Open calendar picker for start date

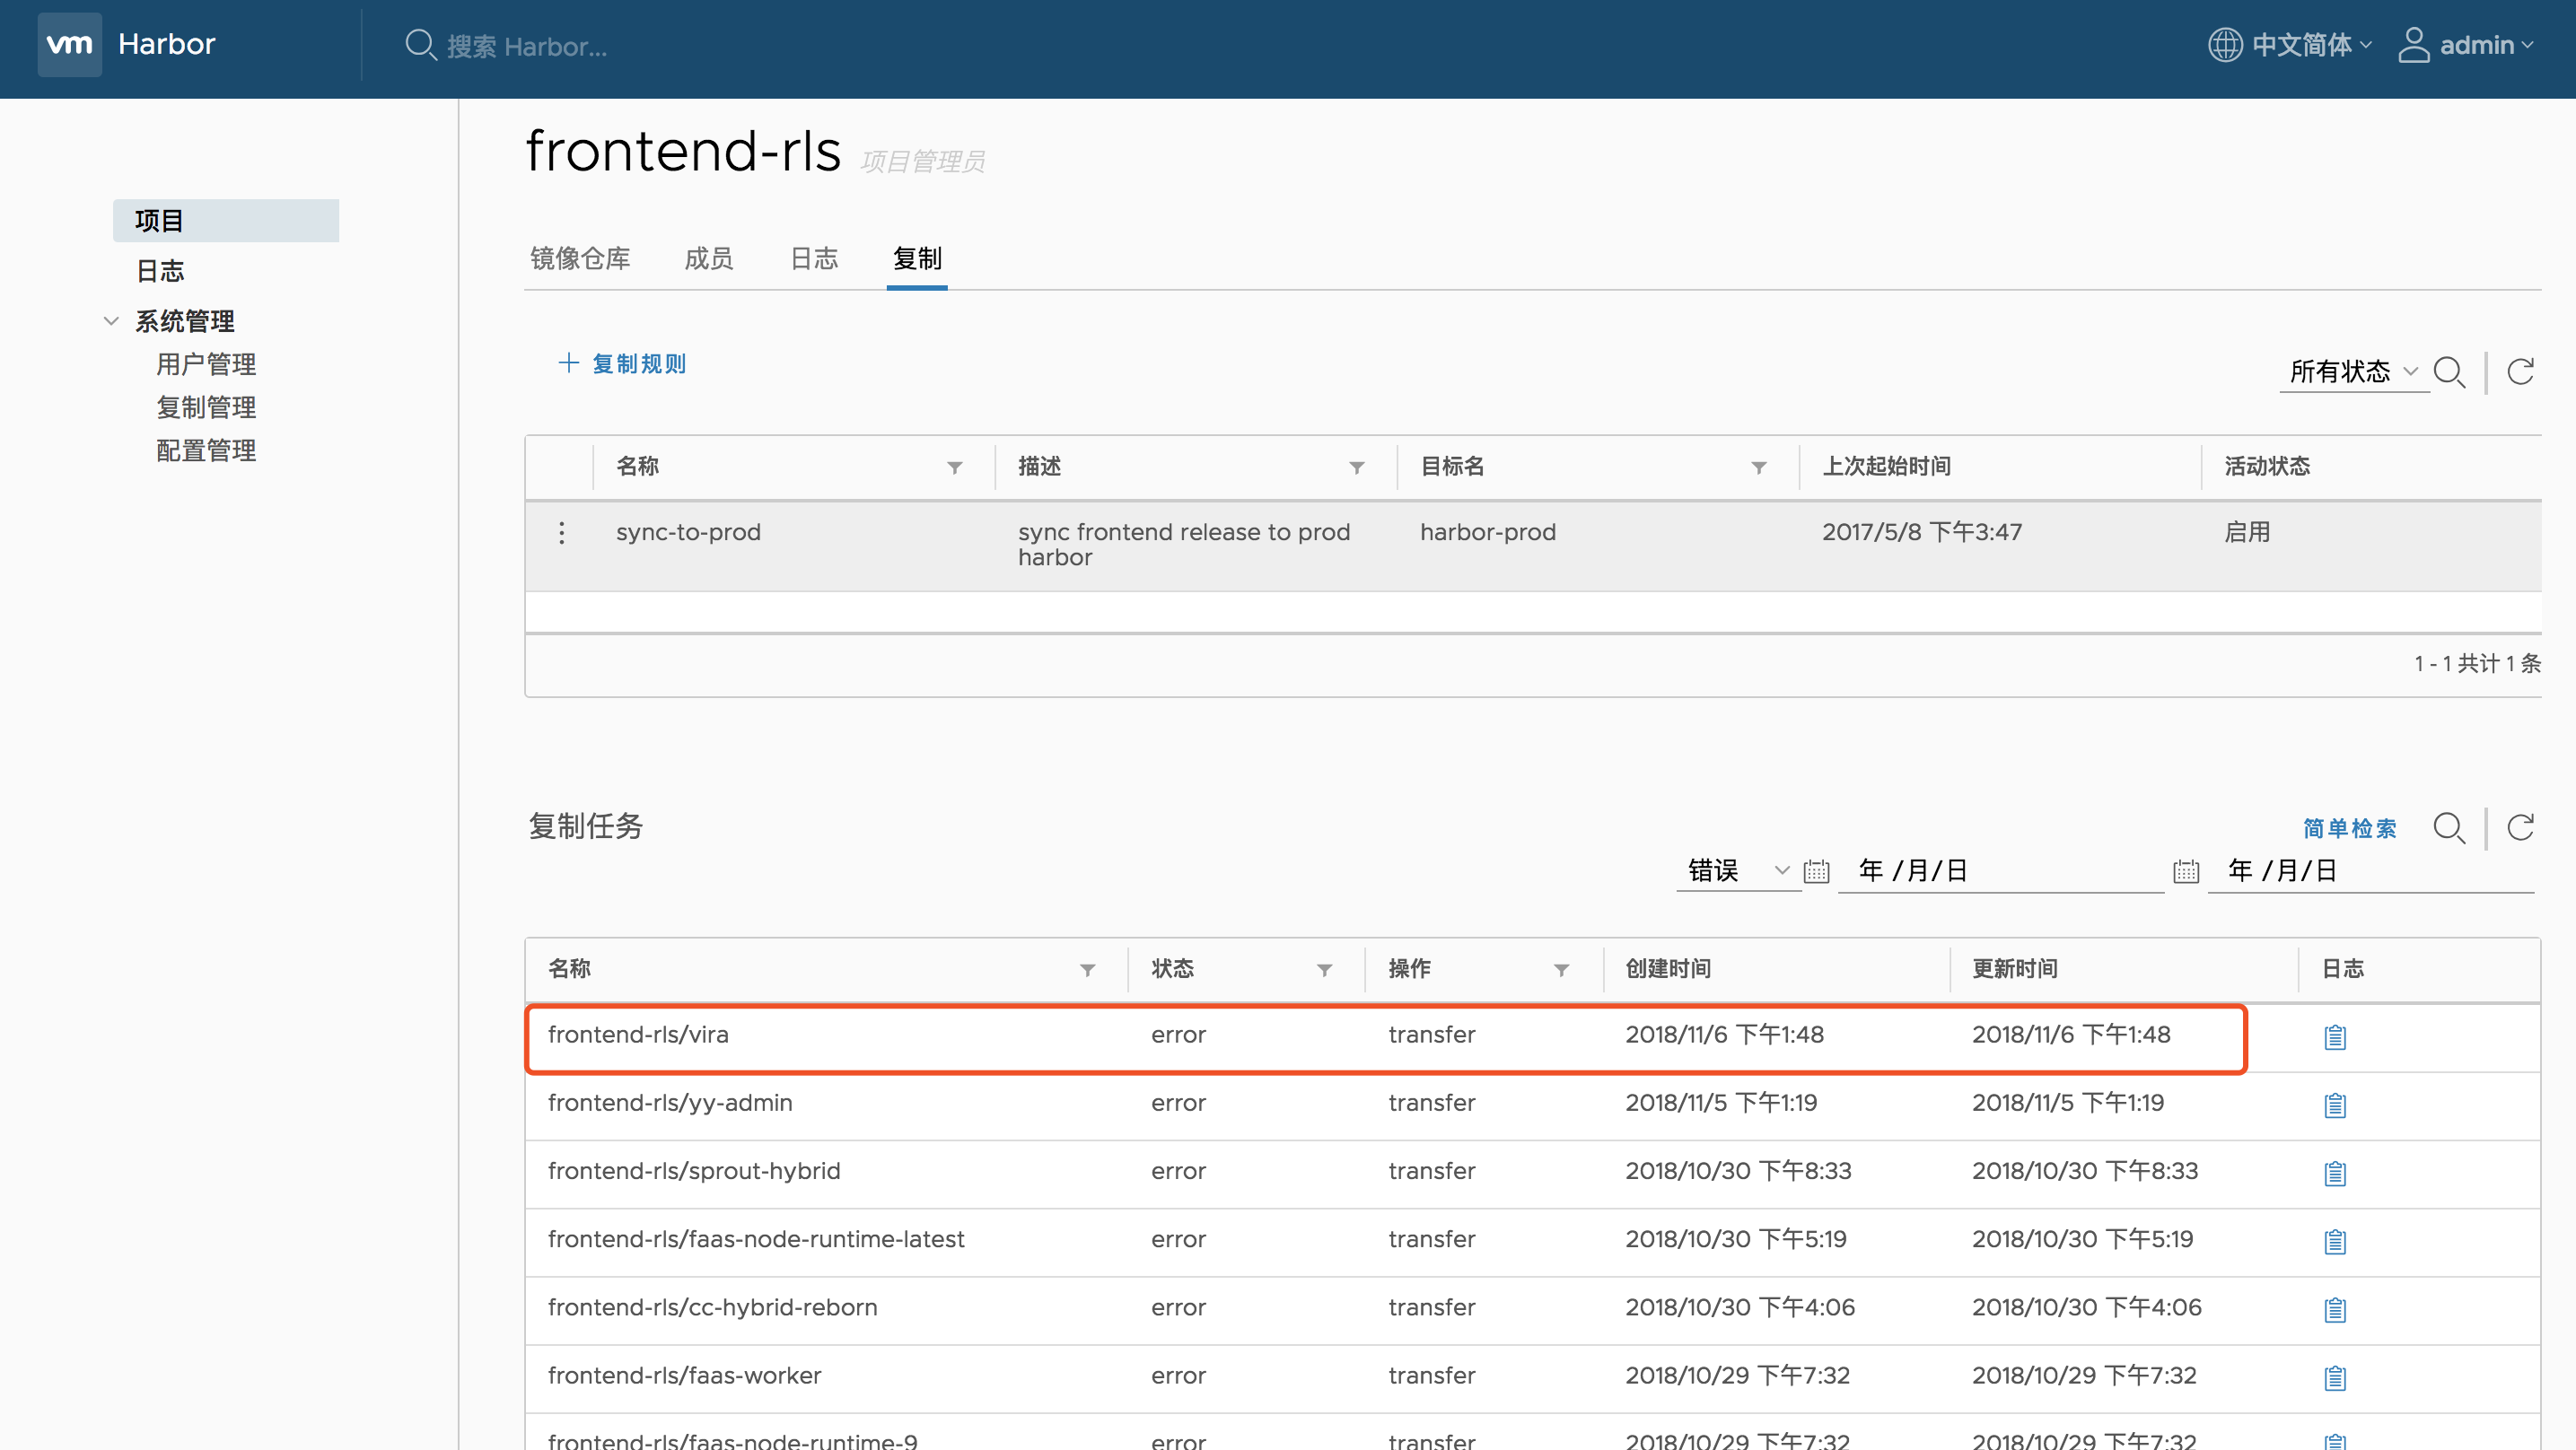pos(1816,871)
